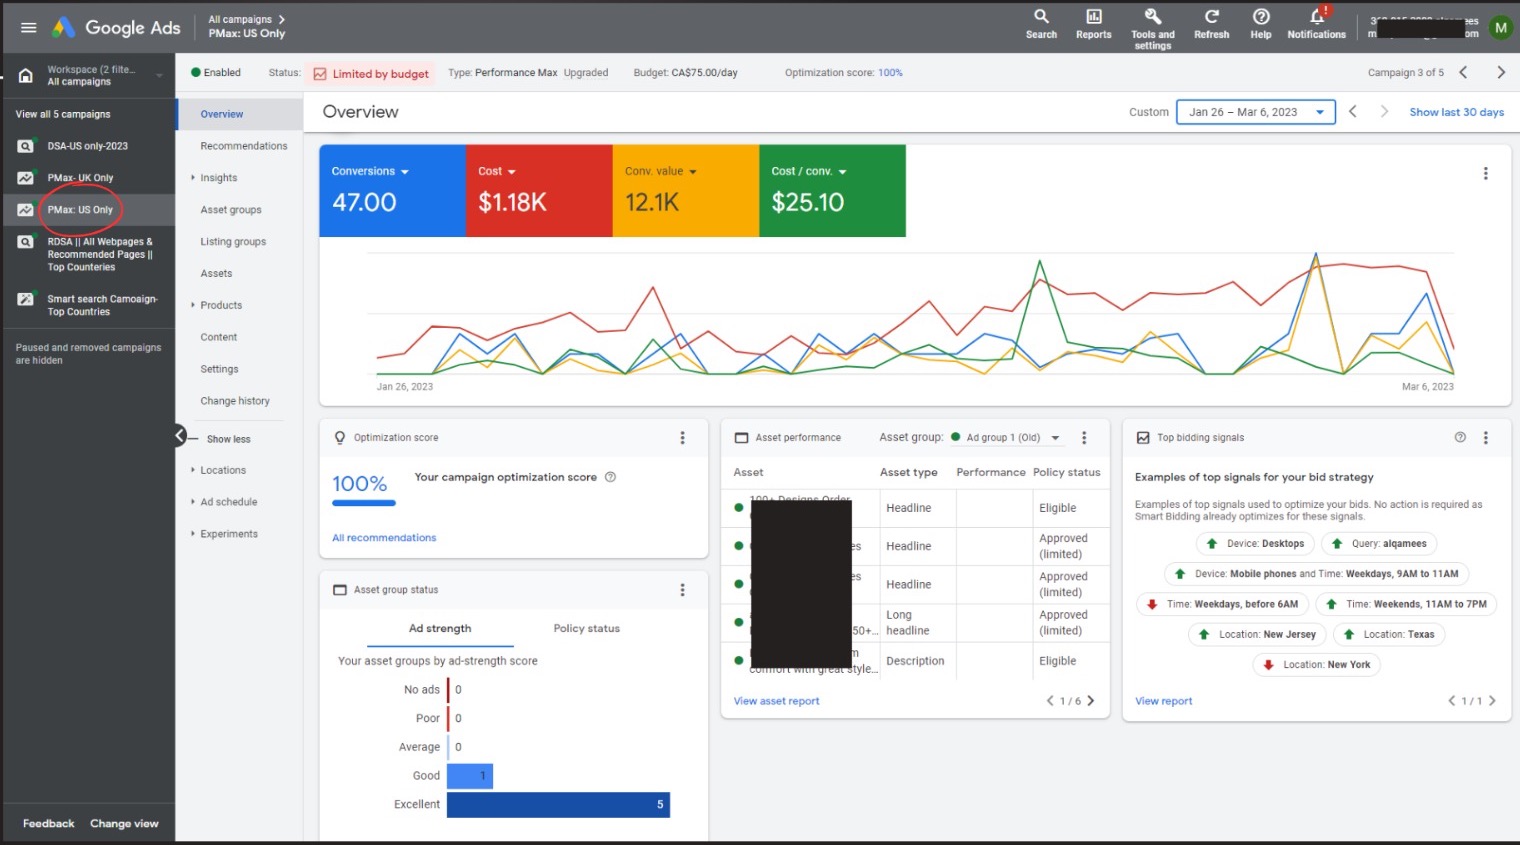
Task: Open the Recommendations page
Action: click(x=244, y=146)
